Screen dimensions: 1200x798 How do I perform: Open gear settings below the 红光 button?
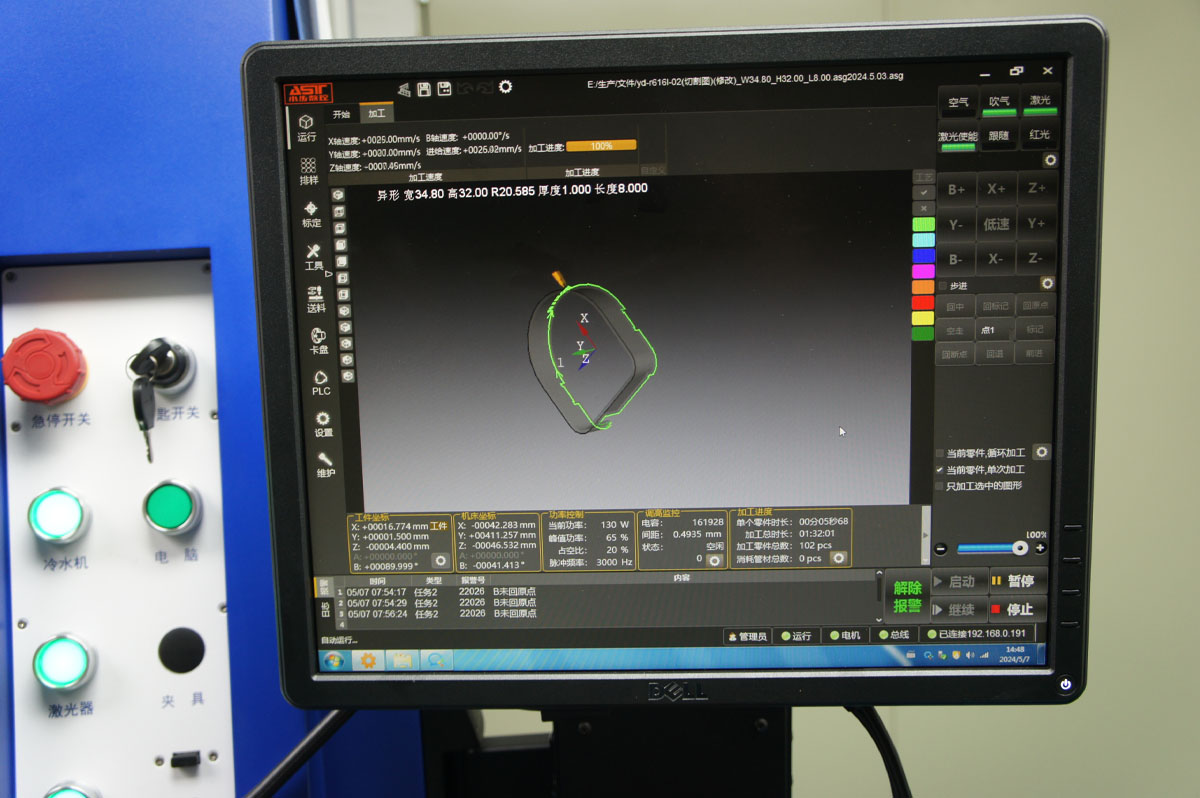1050,160
